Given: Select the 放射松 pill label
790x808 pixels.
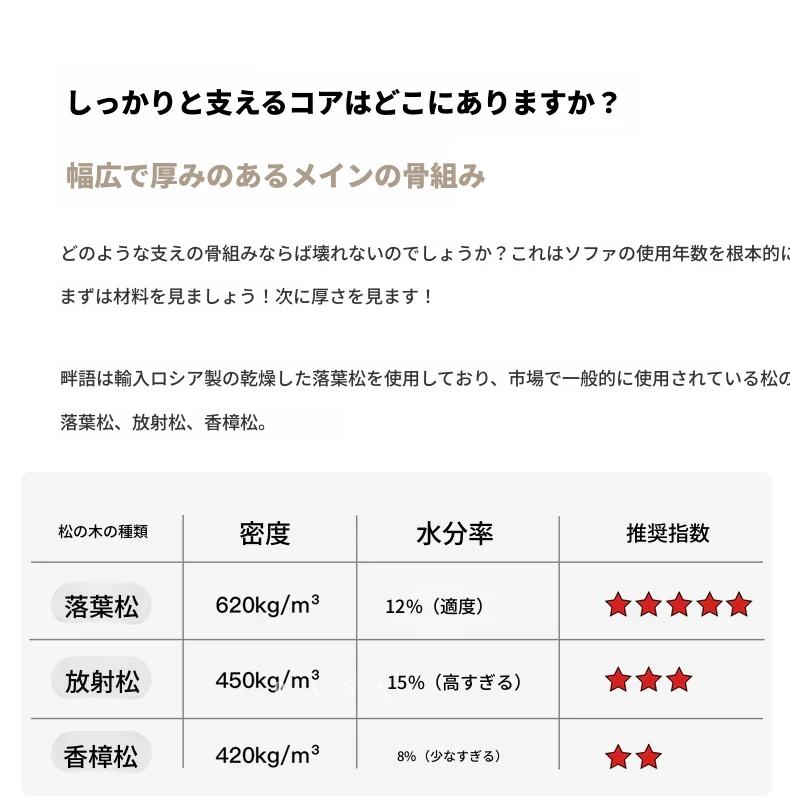Looking at the screenshot, I should 101,681.
